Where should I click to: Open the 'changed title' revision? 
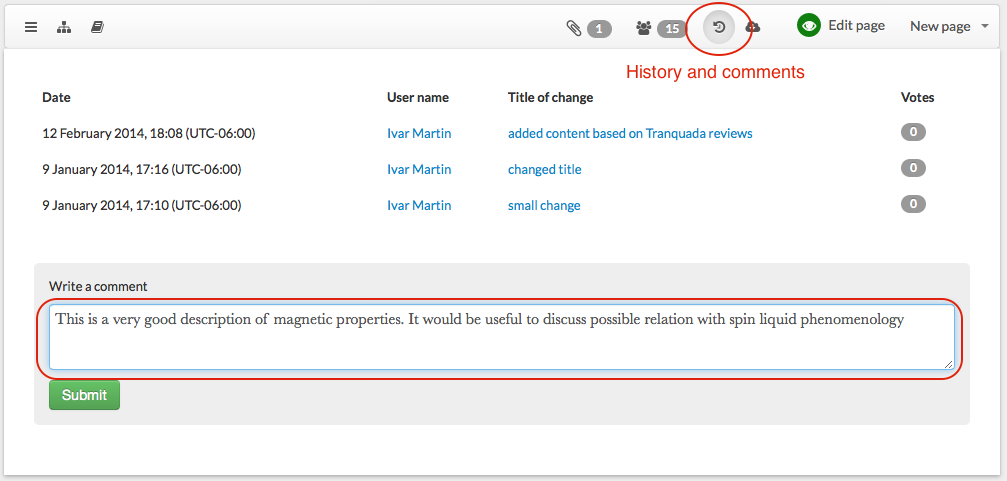pos(545,170)
